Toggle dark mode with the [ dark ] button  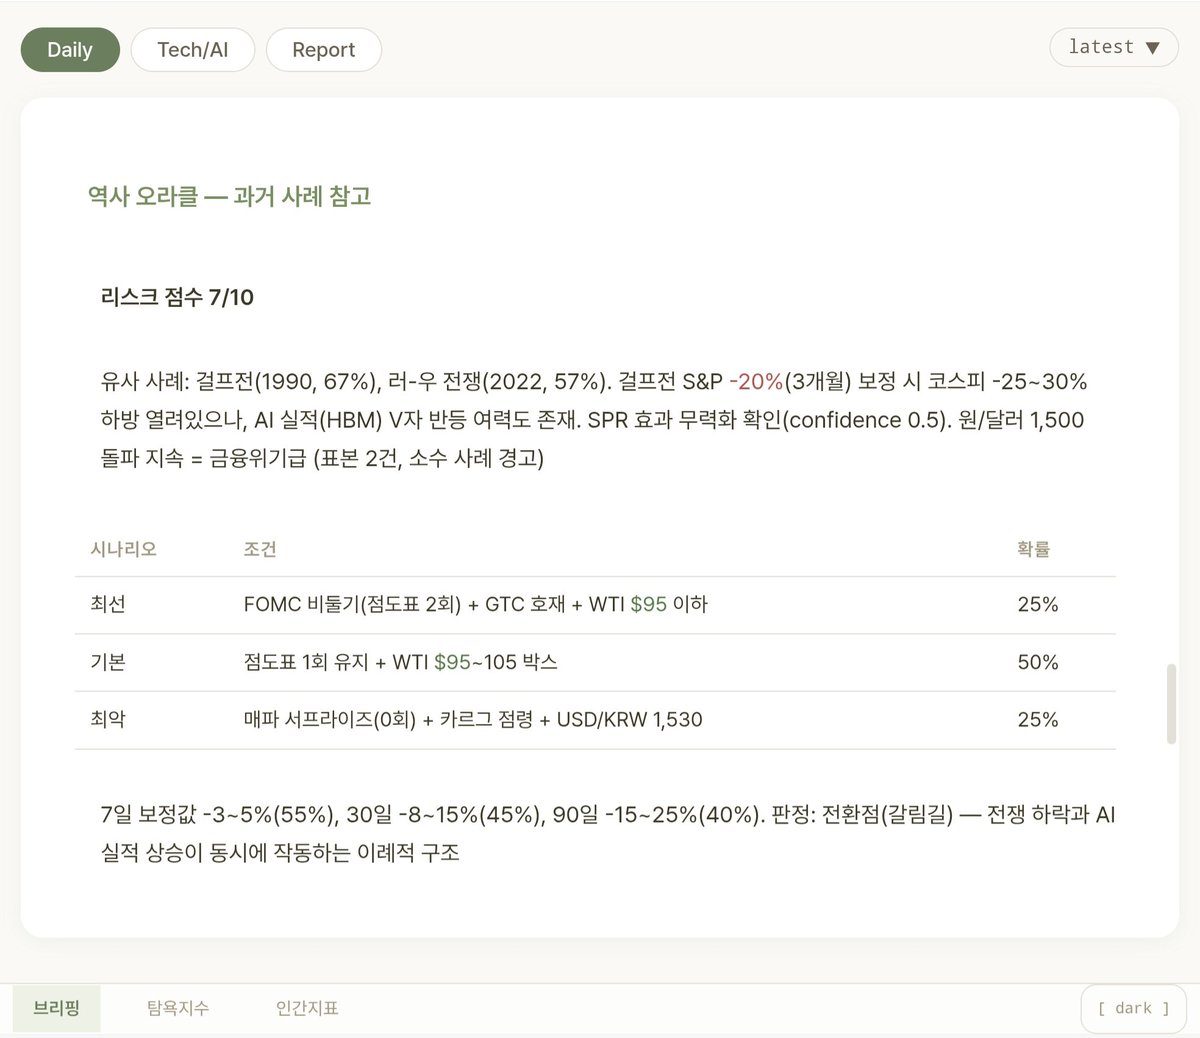pos(1133,1008)
